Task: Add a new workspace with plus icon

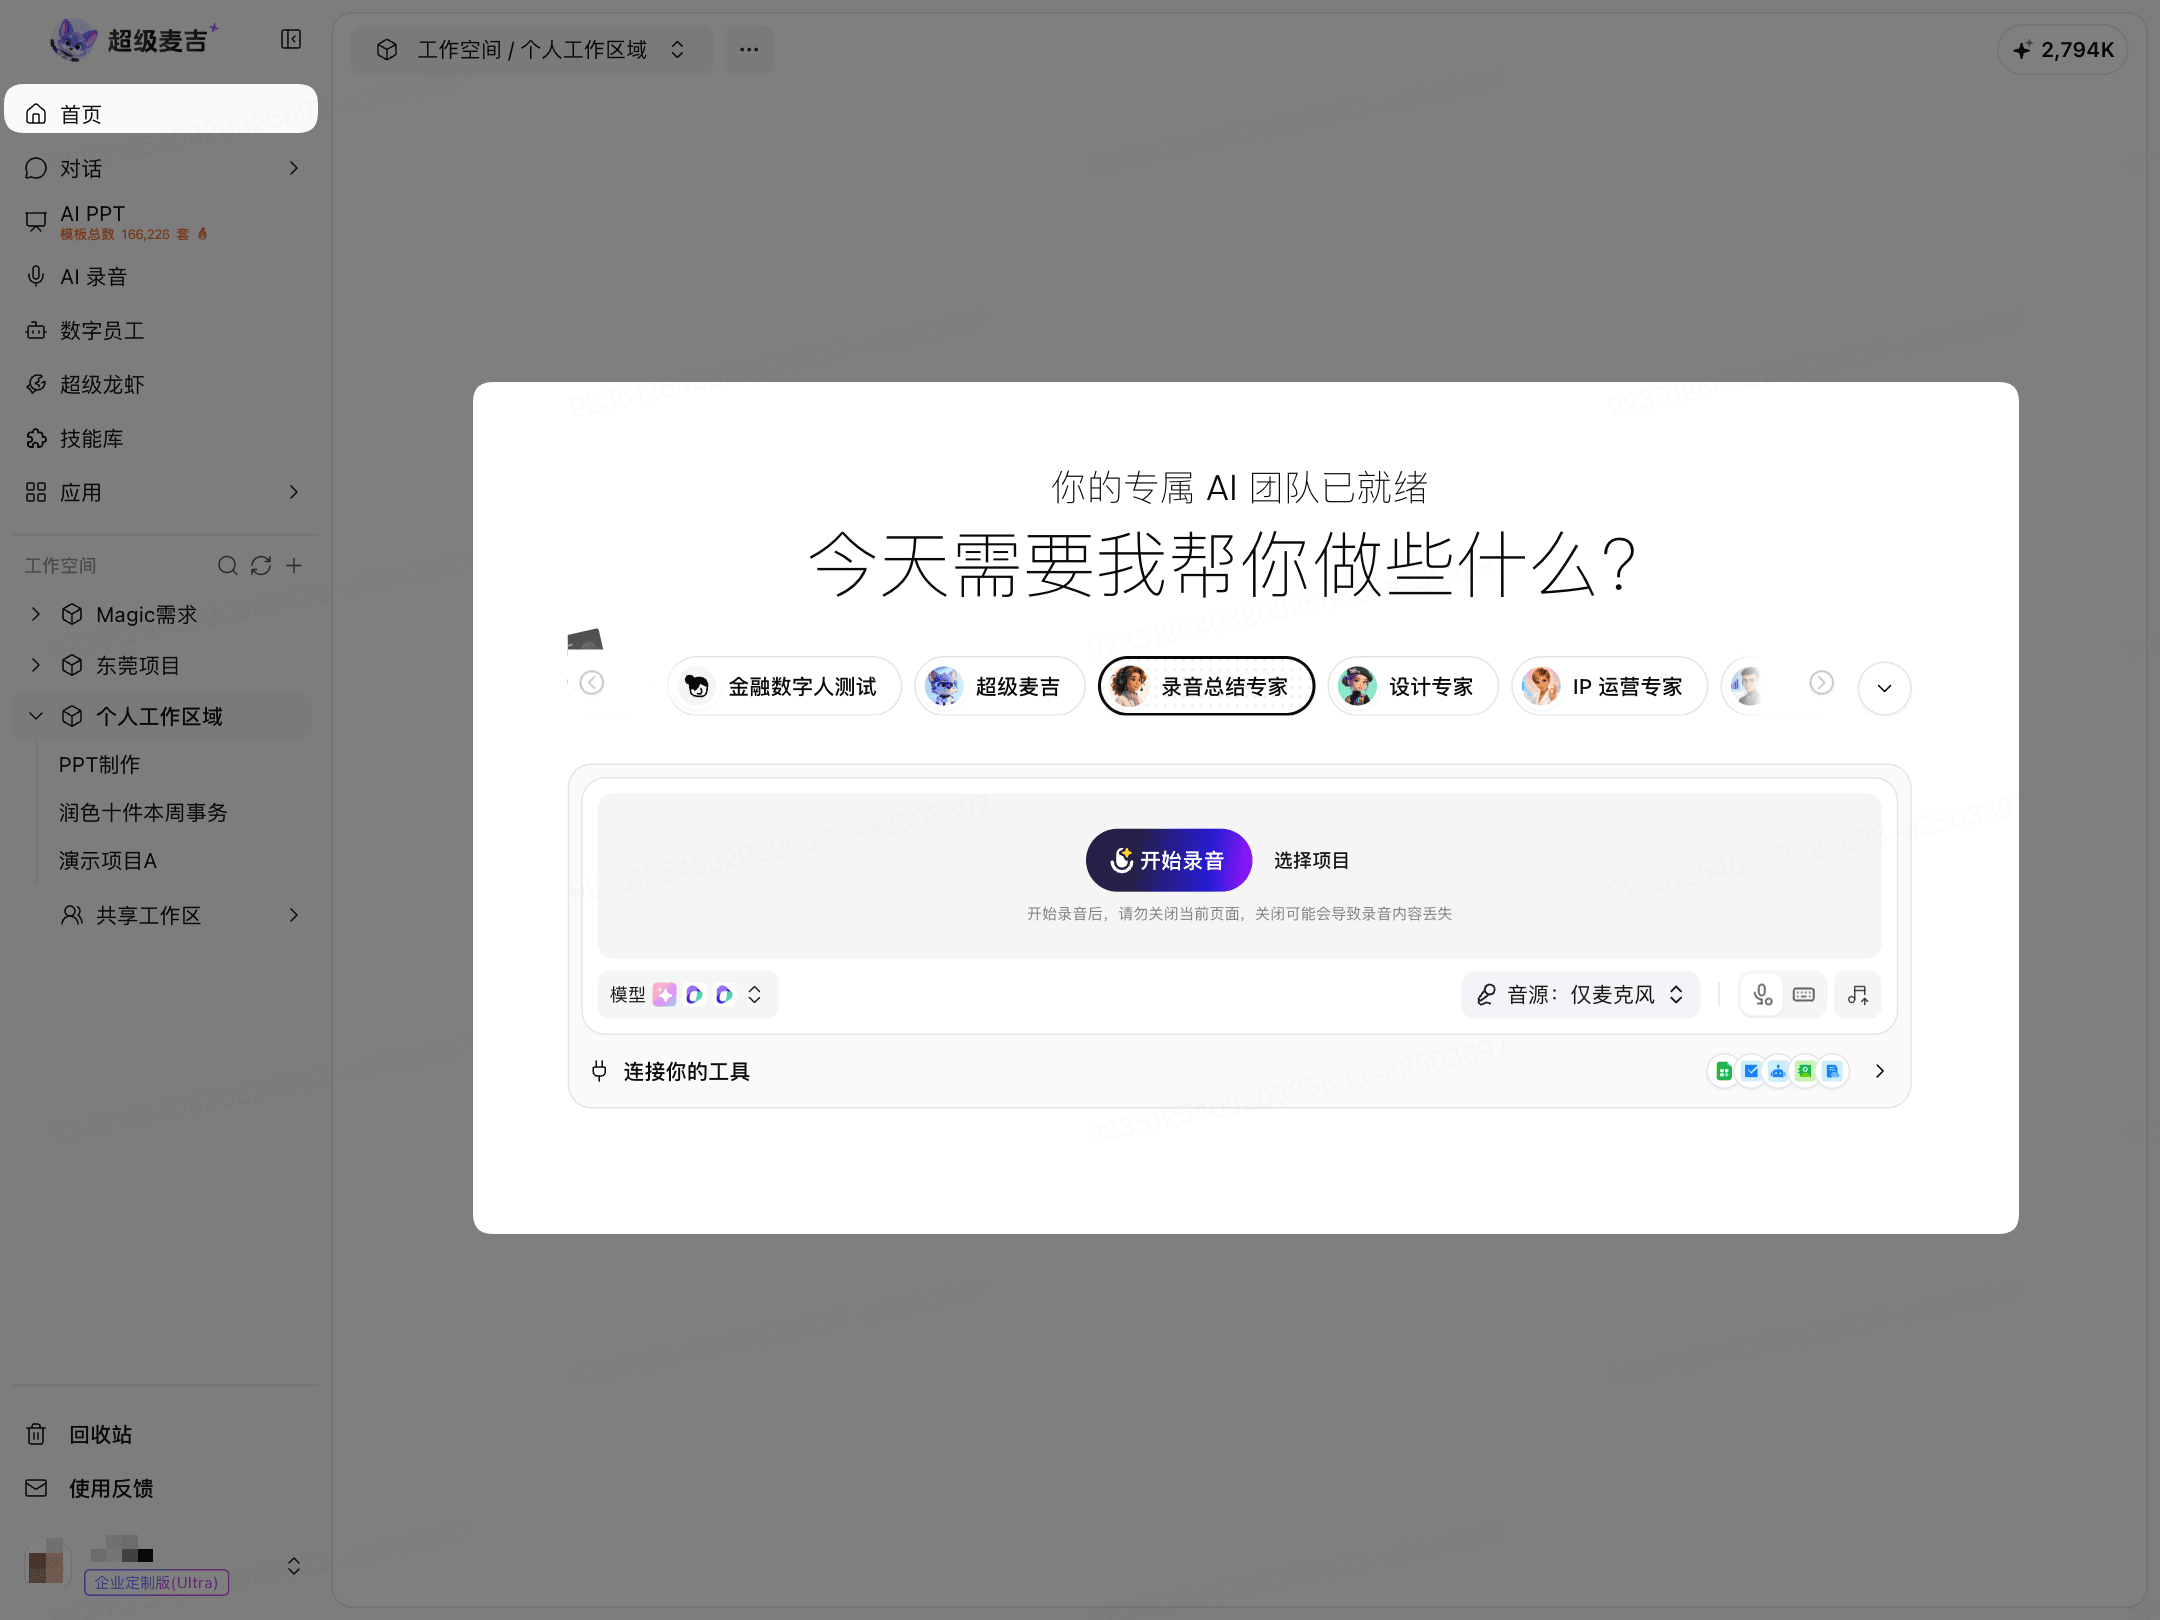Action: click(x=294, y=566)
